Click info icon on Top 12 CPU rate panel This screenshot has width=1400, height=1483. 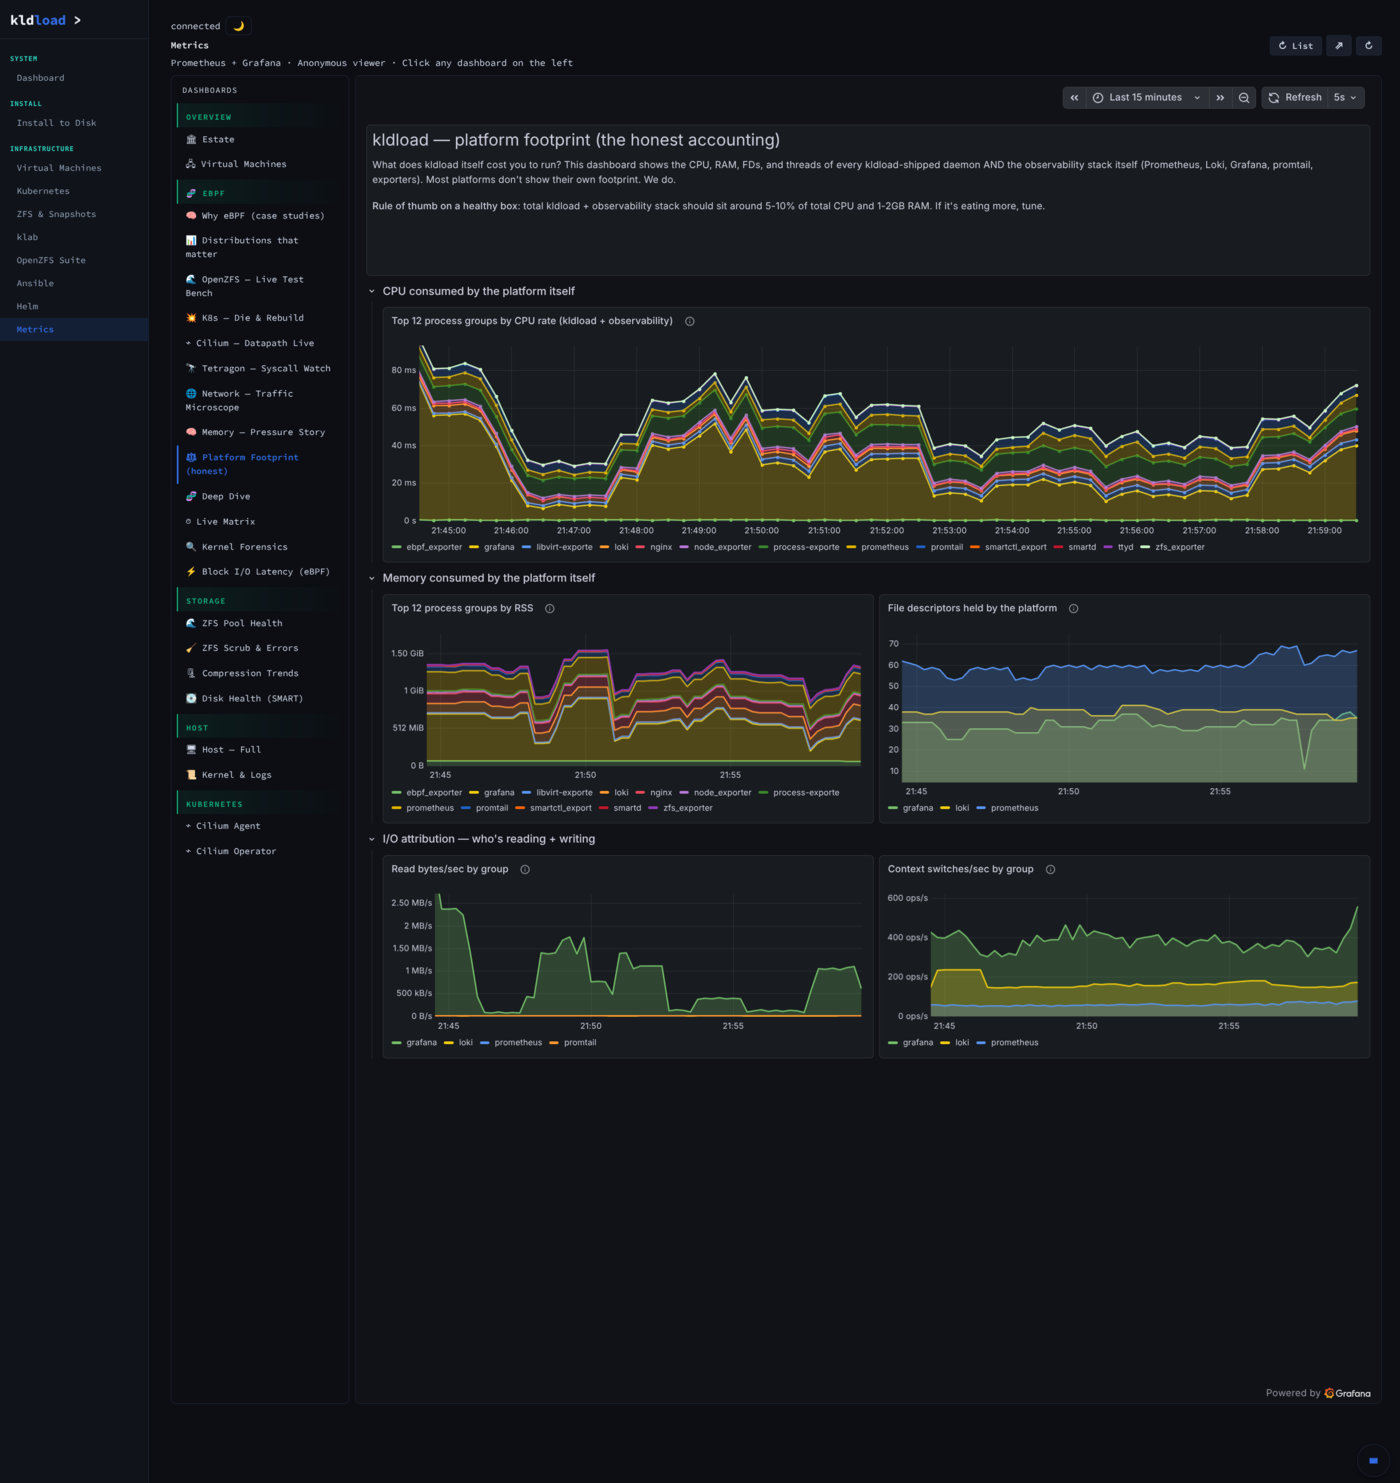click(690, 321)
